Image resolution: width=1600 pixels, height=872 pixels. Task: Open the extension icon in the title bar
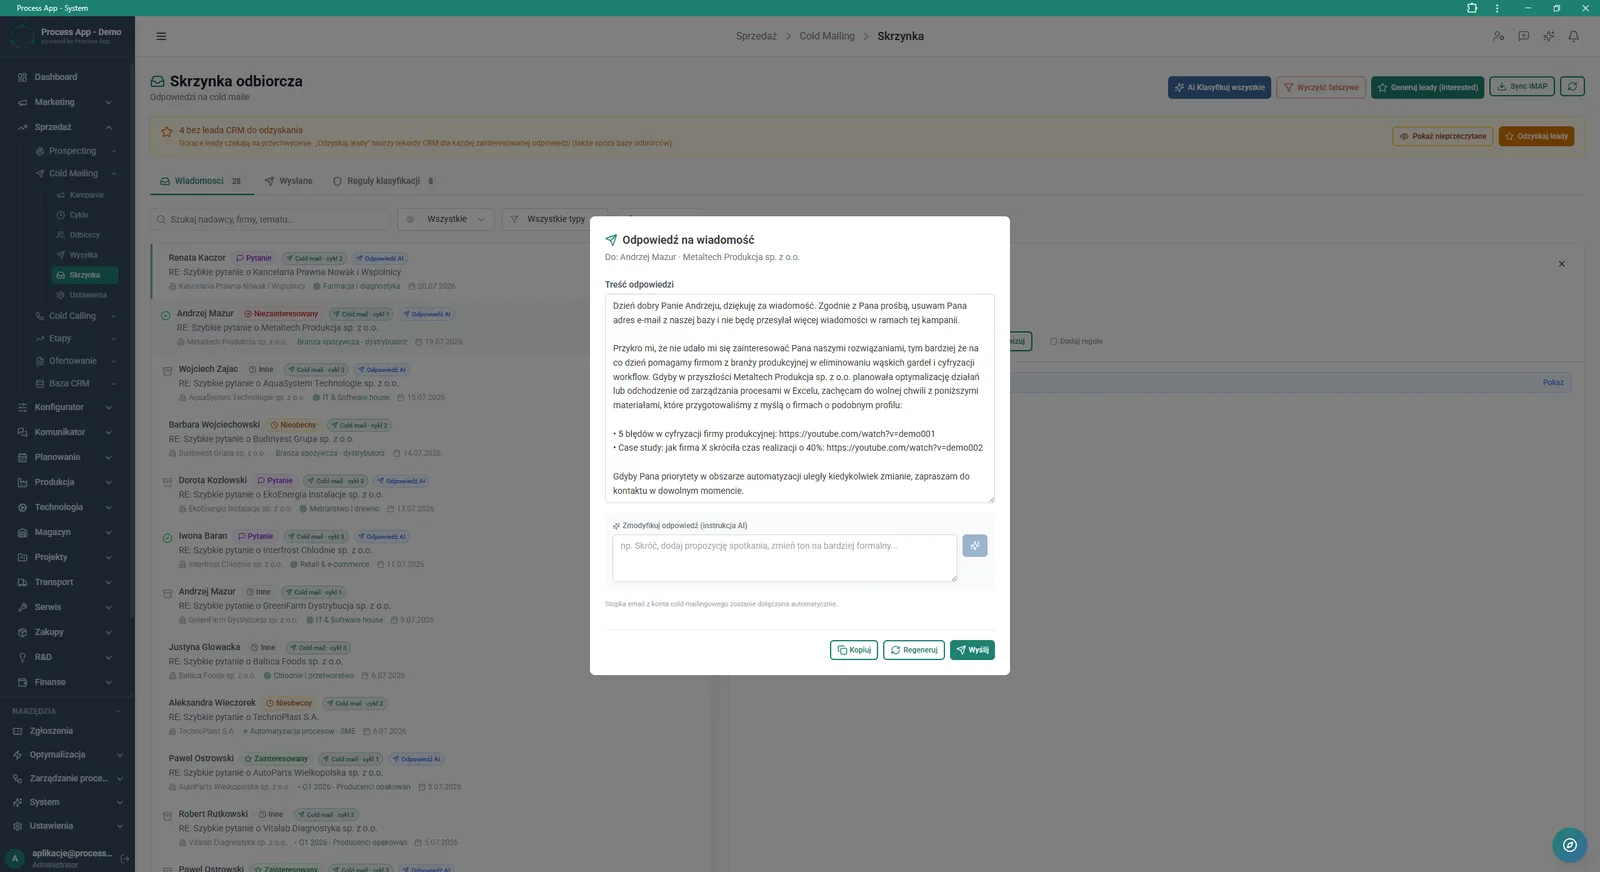click(1472, 8)
